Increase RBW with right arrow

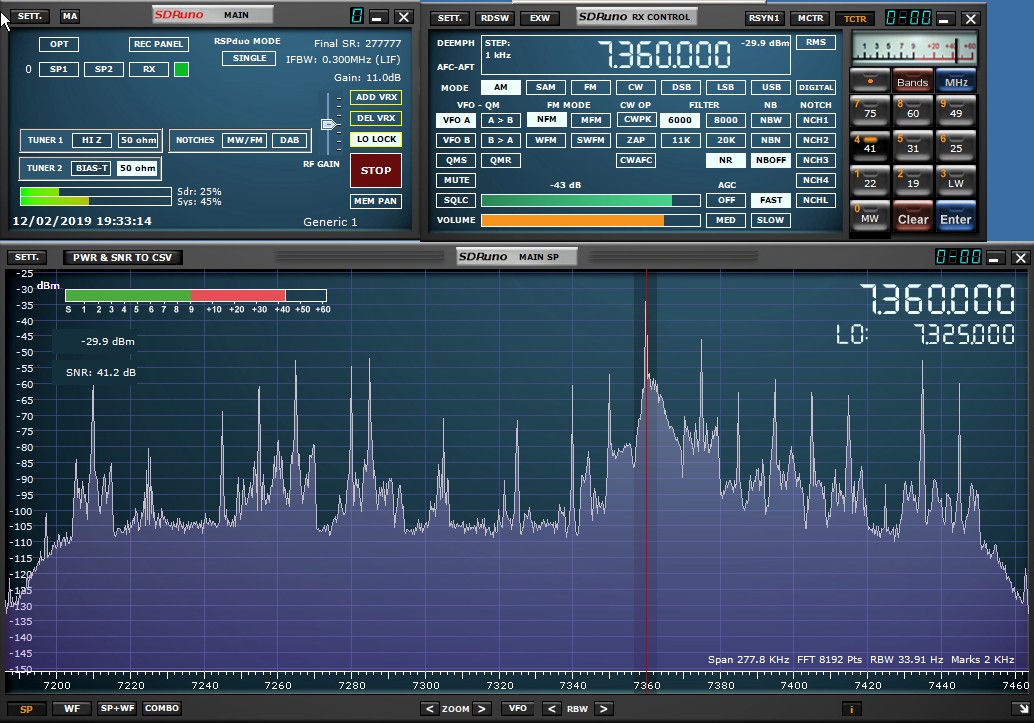[x=603, y=708]
